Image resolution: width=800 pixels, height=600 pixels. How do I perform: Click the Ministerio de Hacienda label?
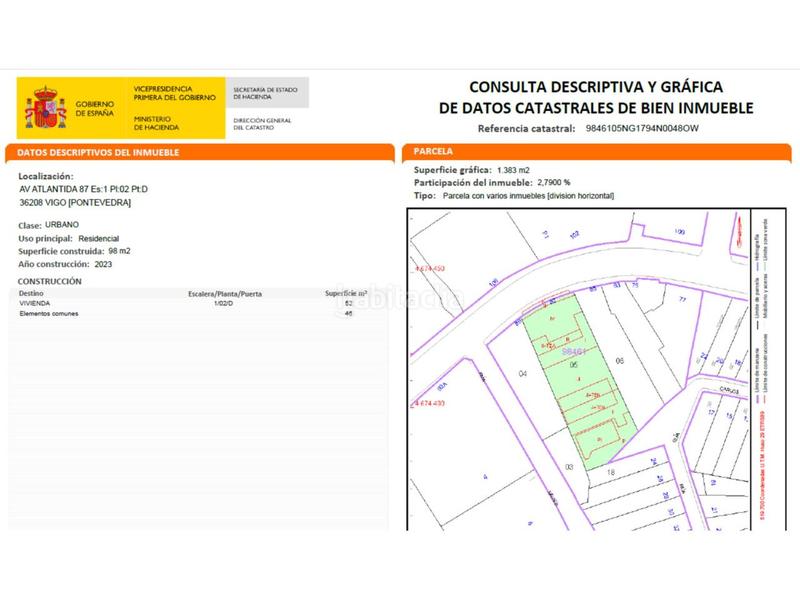(x=156, y=123)
